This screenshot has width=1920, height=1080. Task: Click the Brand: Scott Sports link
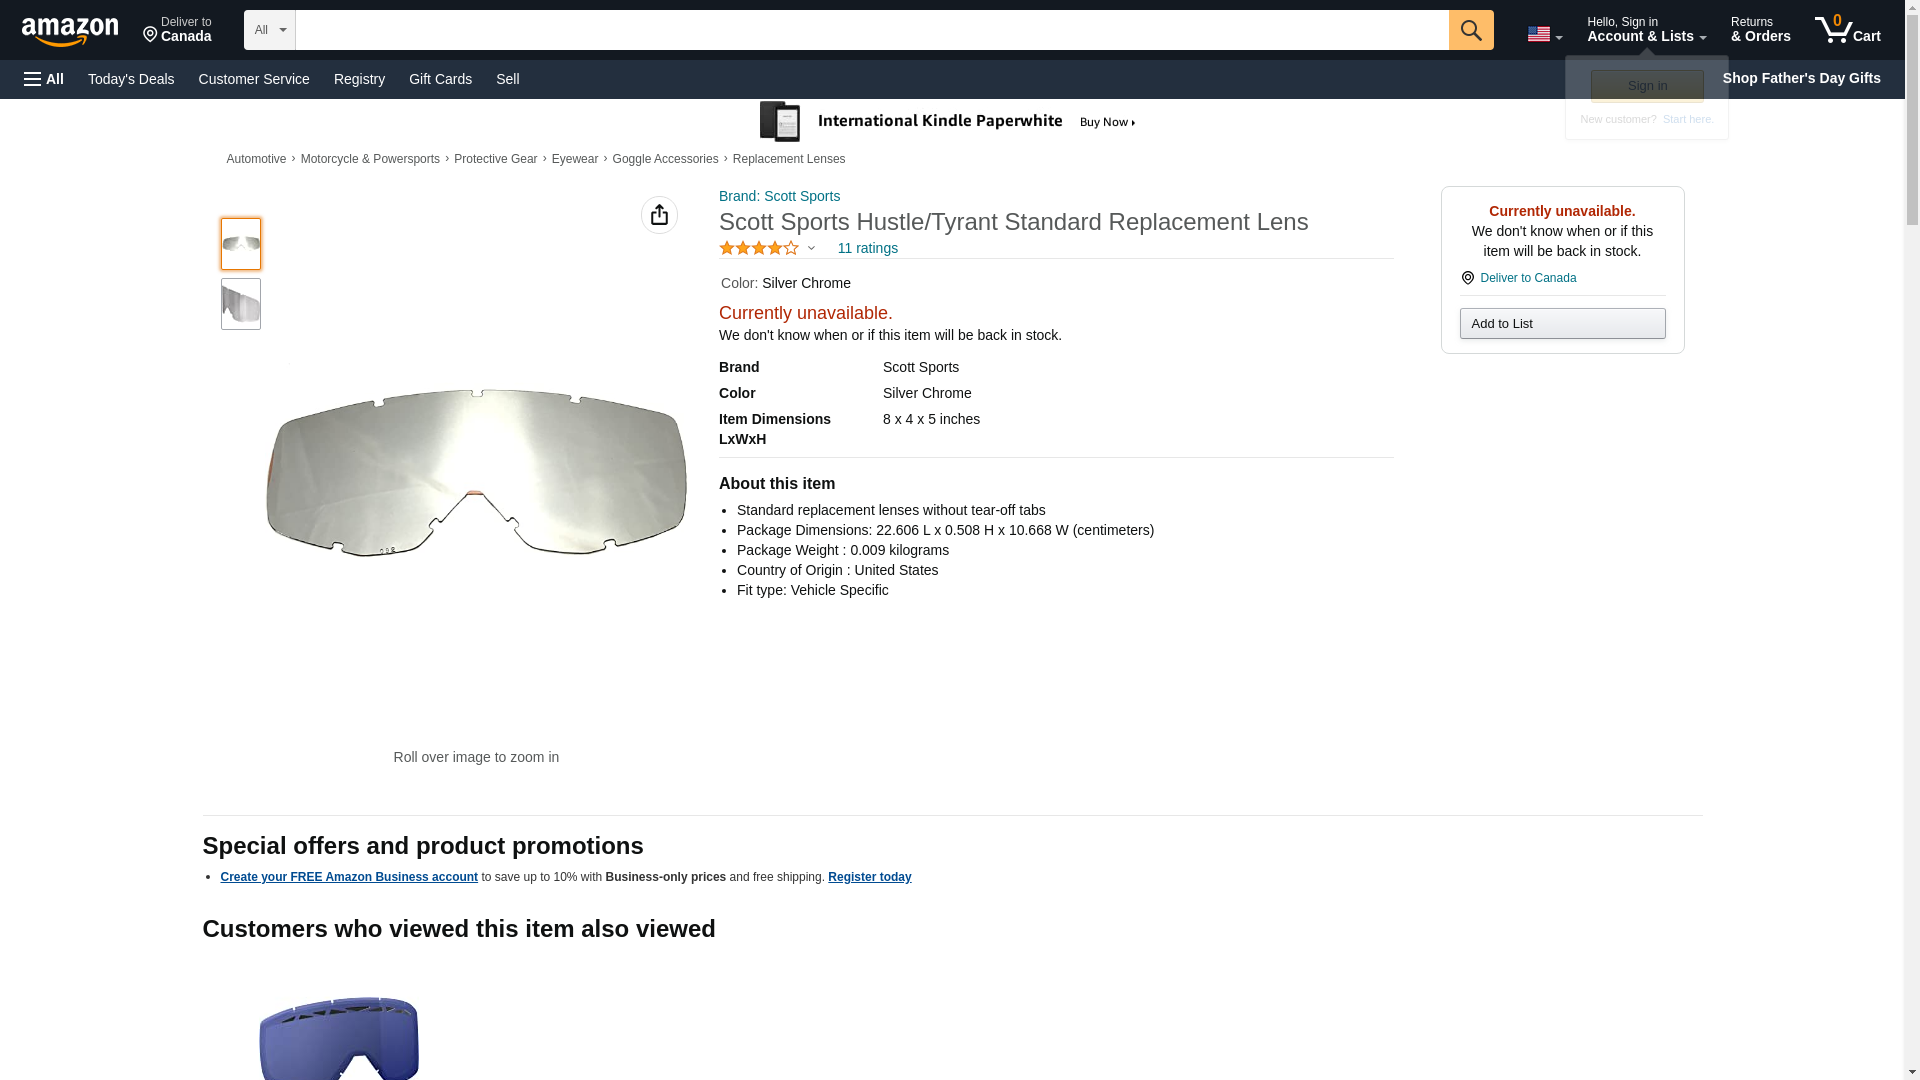(779, 196)
